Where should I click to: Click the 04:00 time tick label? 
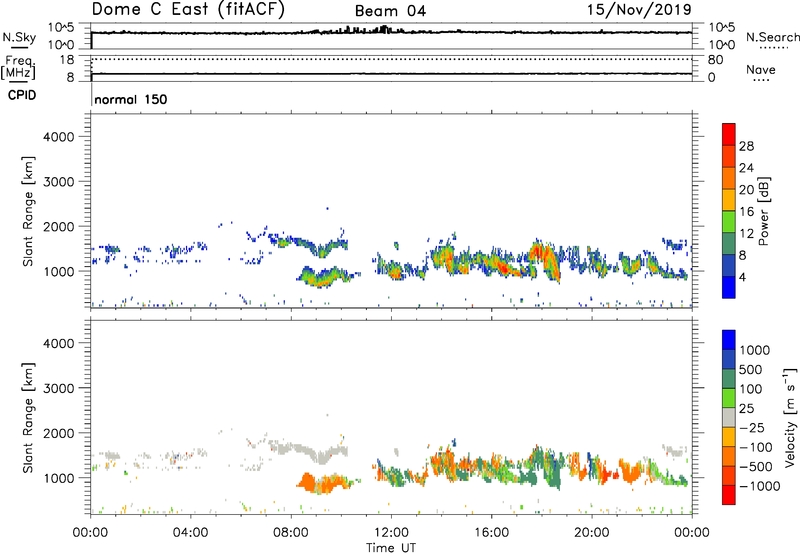pyautogui.click(x=191, y=533)
